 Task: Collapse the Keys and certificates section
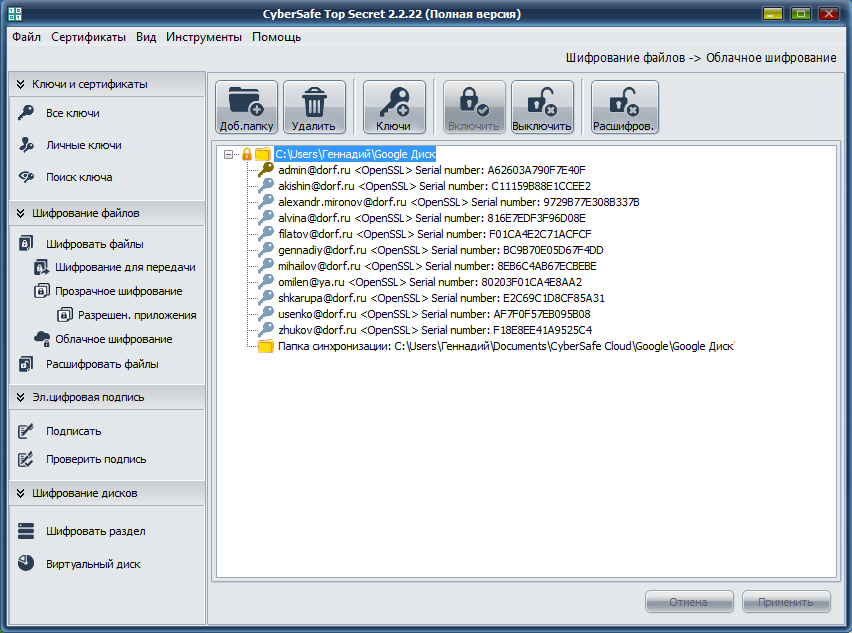pyautogui.click(x=20, y=85)
